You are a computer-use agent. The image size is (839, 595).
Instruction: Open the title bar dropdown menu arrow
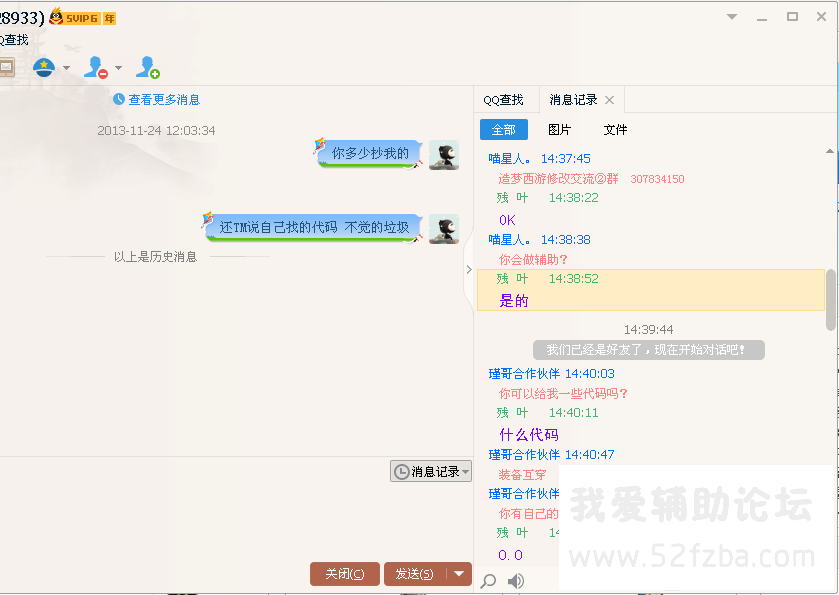point(732,17)
